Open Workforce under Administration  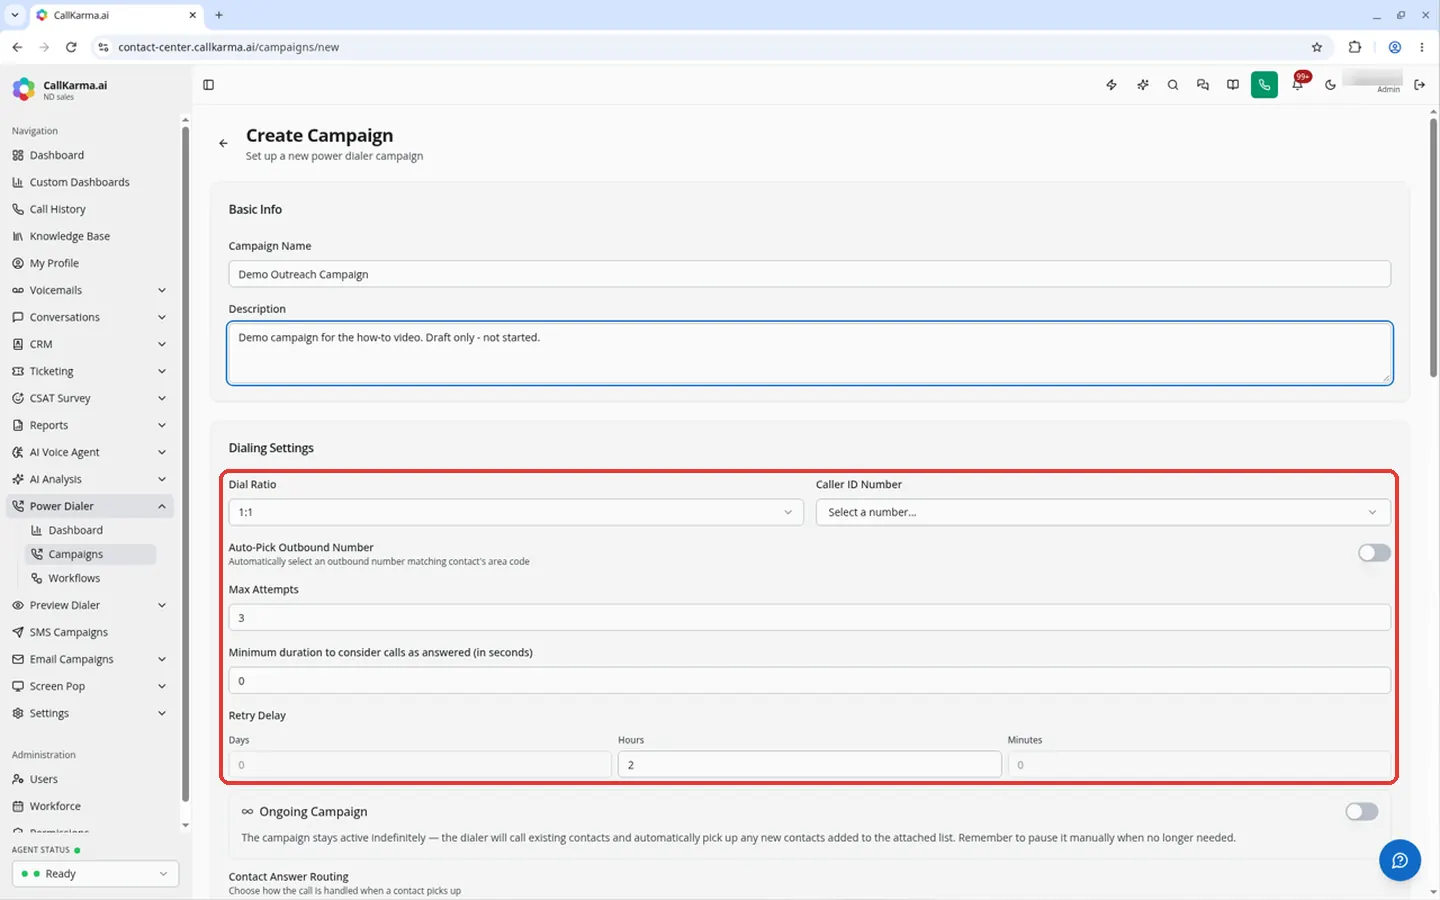tap(88, 806)
